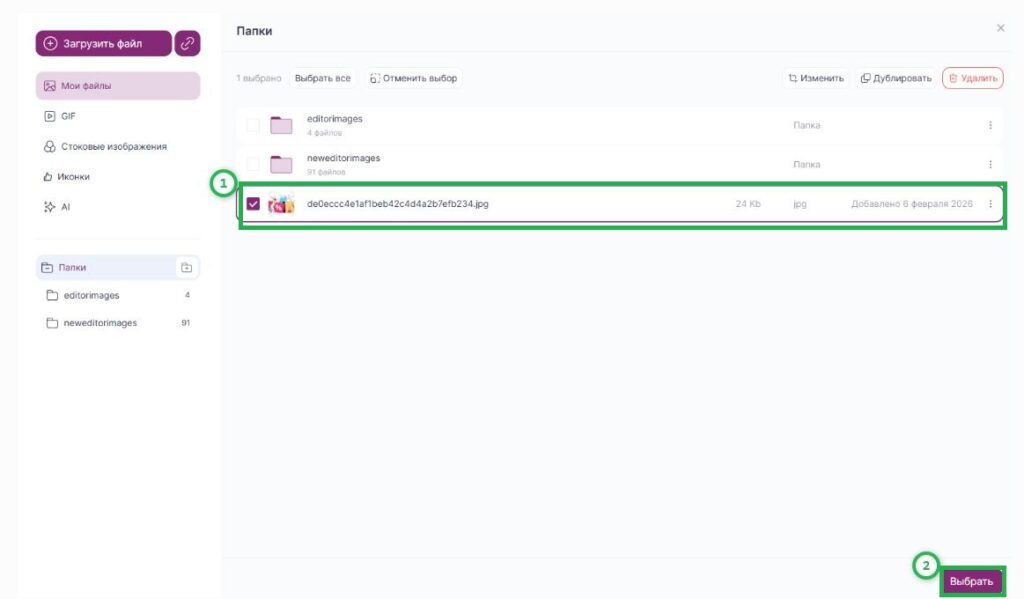Click the neweditorimages folder icon in the list
The image size is (1024, 599).
coord(281,164)
